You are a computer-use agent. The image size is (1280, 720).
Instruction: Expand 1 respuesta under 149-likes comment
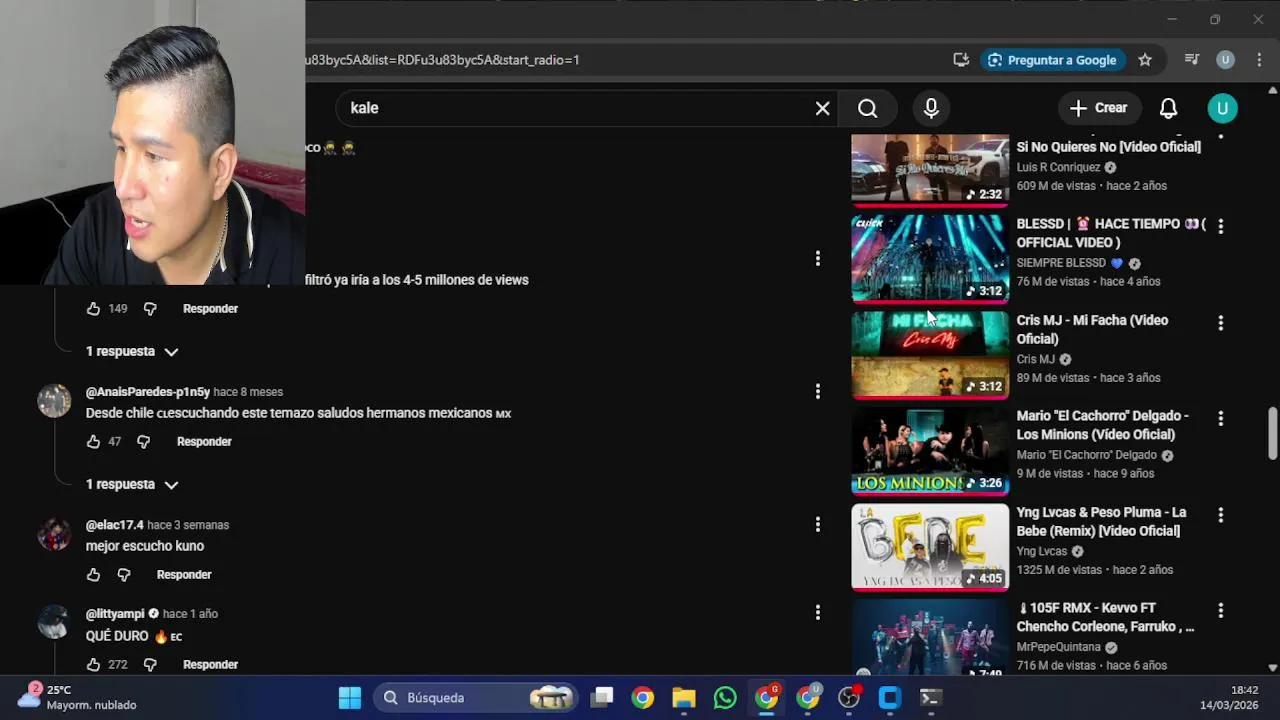pyautogui.click(x=132, y=352)
